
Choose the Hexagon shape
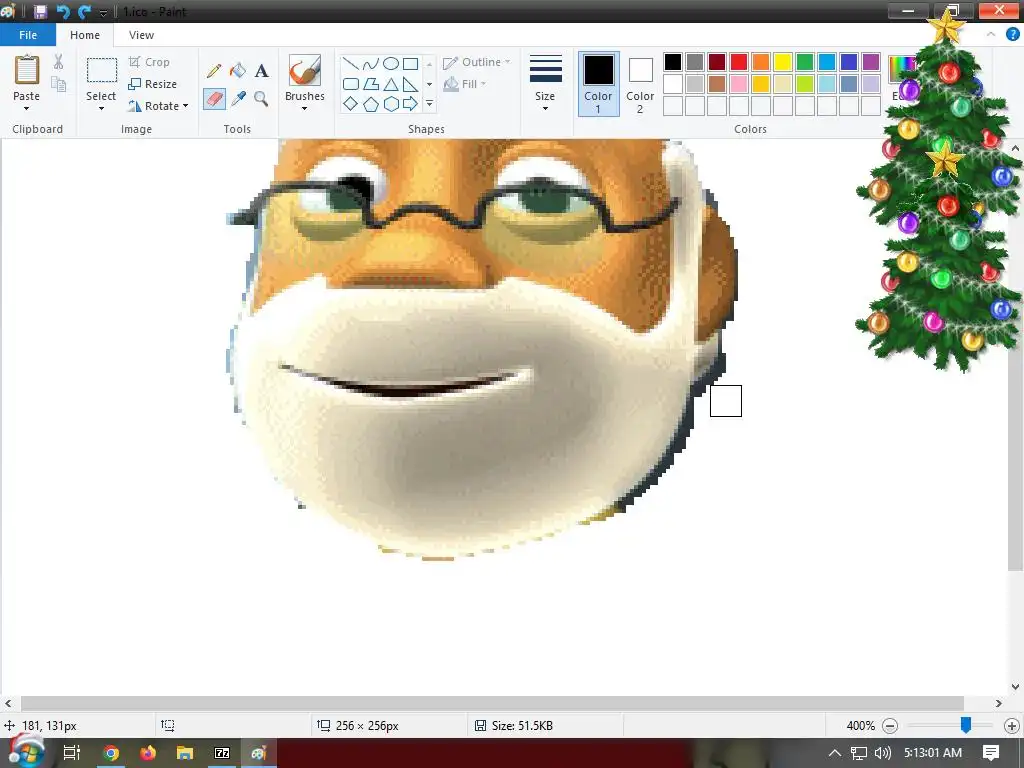coord(391,104)
